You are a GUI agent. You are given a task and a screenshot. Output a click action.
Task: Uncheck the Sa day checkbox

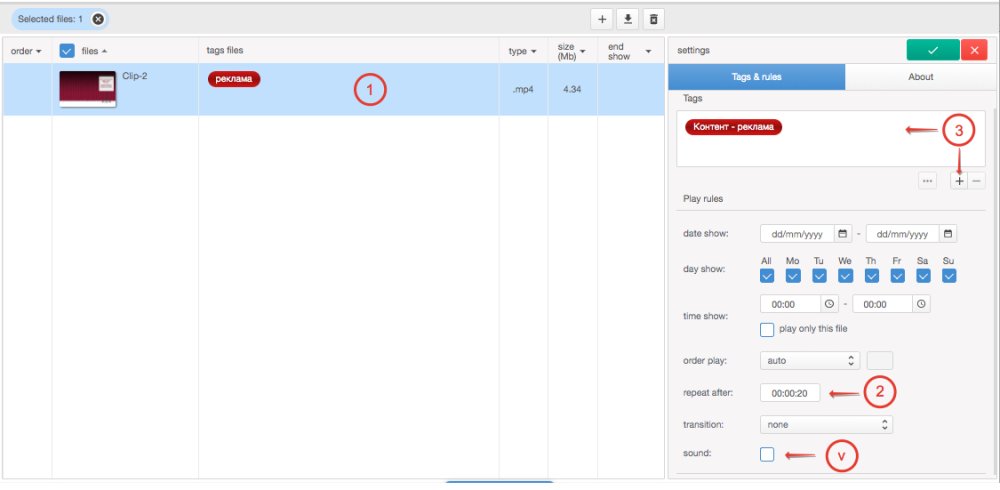coord(923,276)
